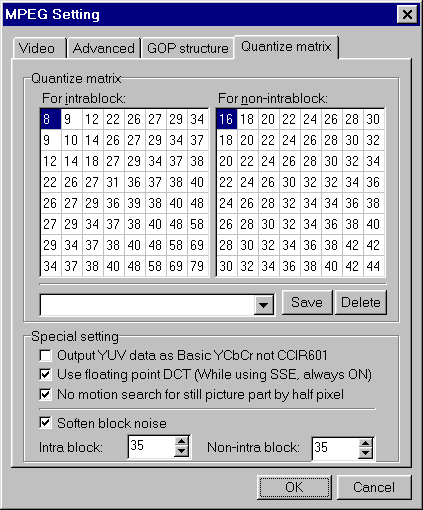Decrease Intra block value with down arrow
Viewport: 423px width, 510px height.
[x=181, y=452]
